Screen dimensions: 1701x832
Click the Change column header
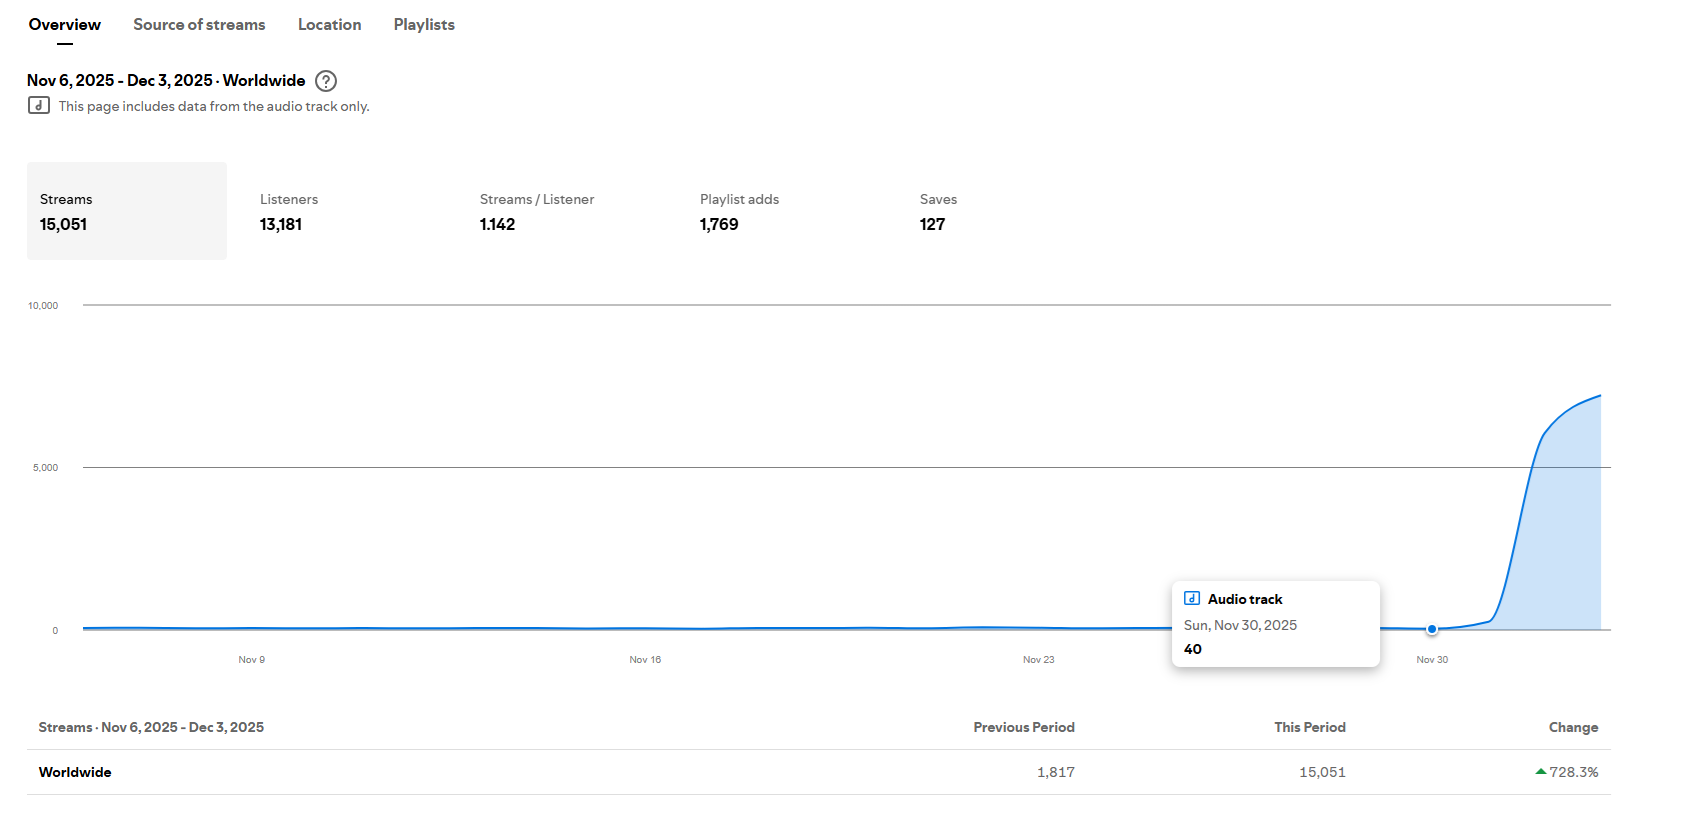tap(1572, 727)
